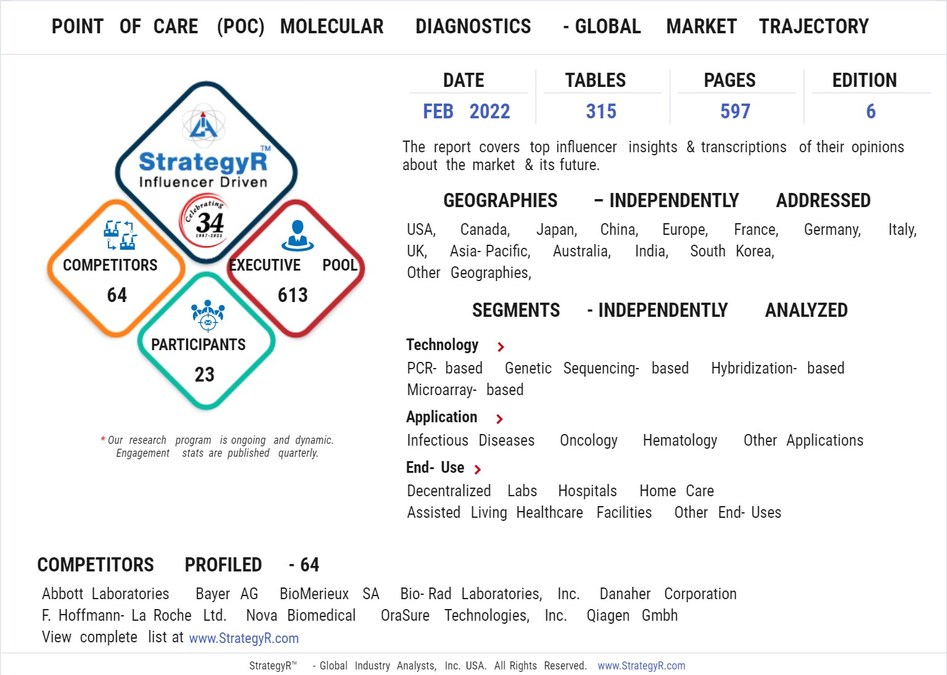The width and height of the screenshot is (947, 675).
Task: Click the Germany geography entry
Action: [x=832, y=230]
